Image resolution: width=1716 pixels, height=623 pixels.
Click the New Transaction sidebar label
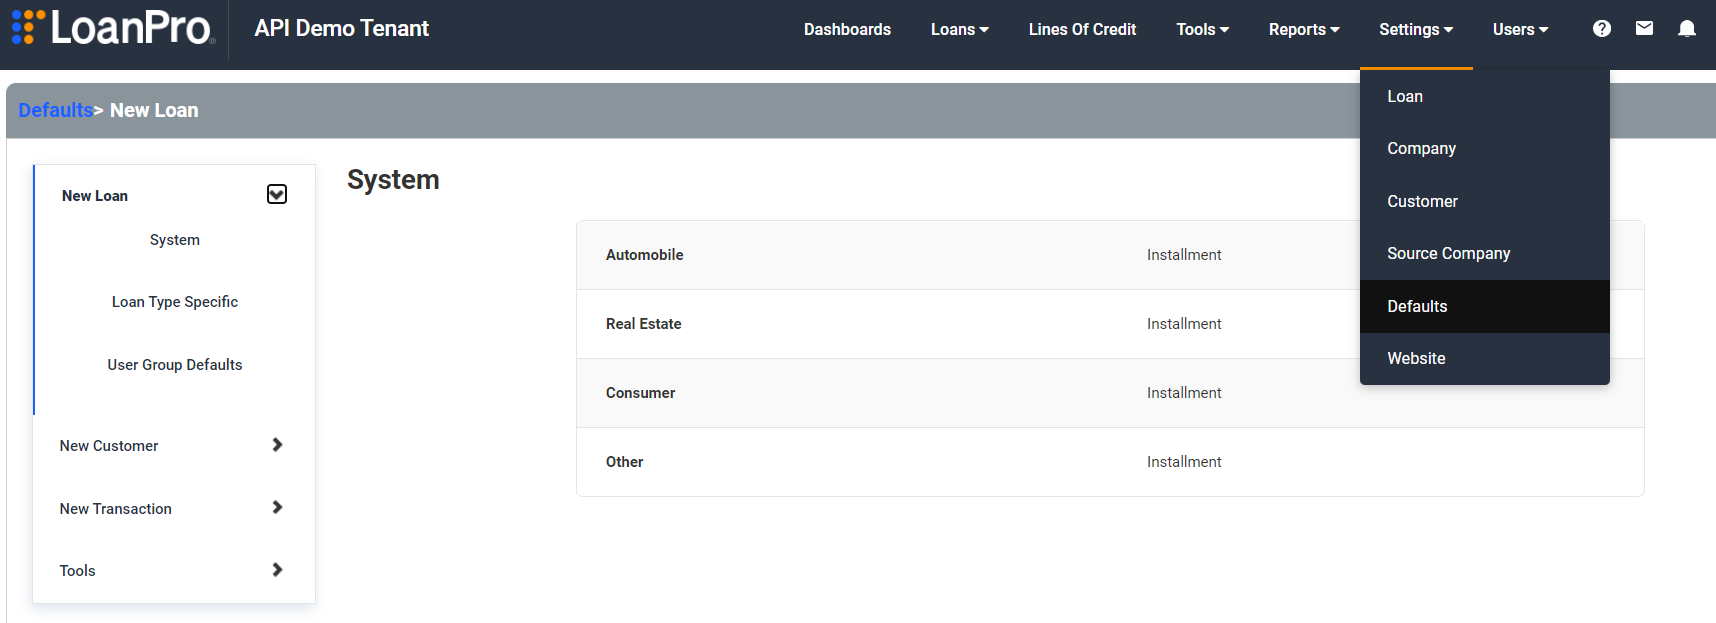click(x=116, y=509)
